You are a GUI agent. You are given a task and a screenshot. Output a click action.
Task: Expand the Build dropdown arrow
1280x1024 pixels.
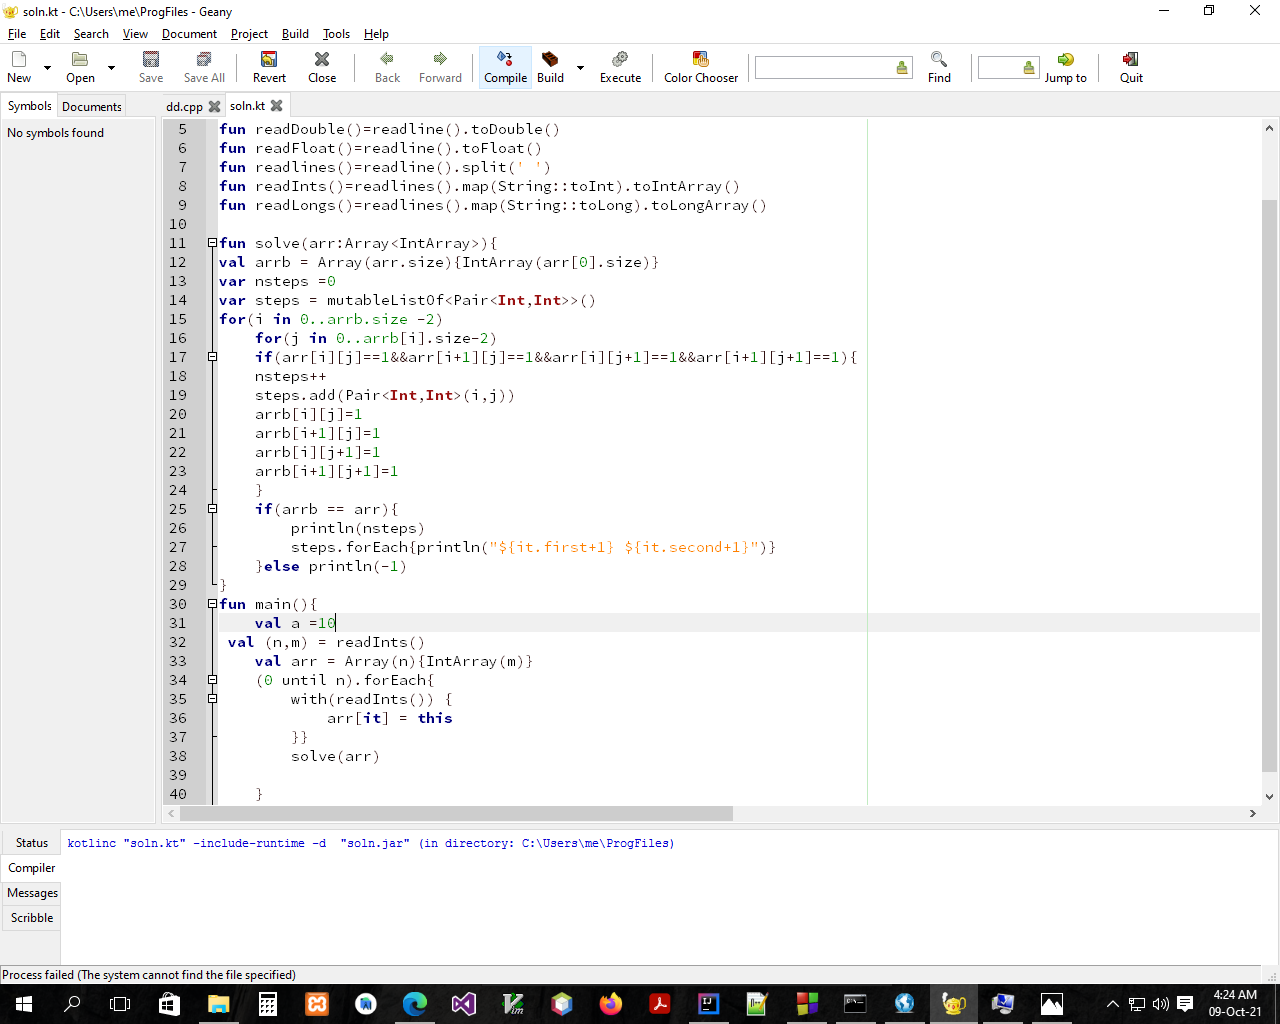(580, 68)
